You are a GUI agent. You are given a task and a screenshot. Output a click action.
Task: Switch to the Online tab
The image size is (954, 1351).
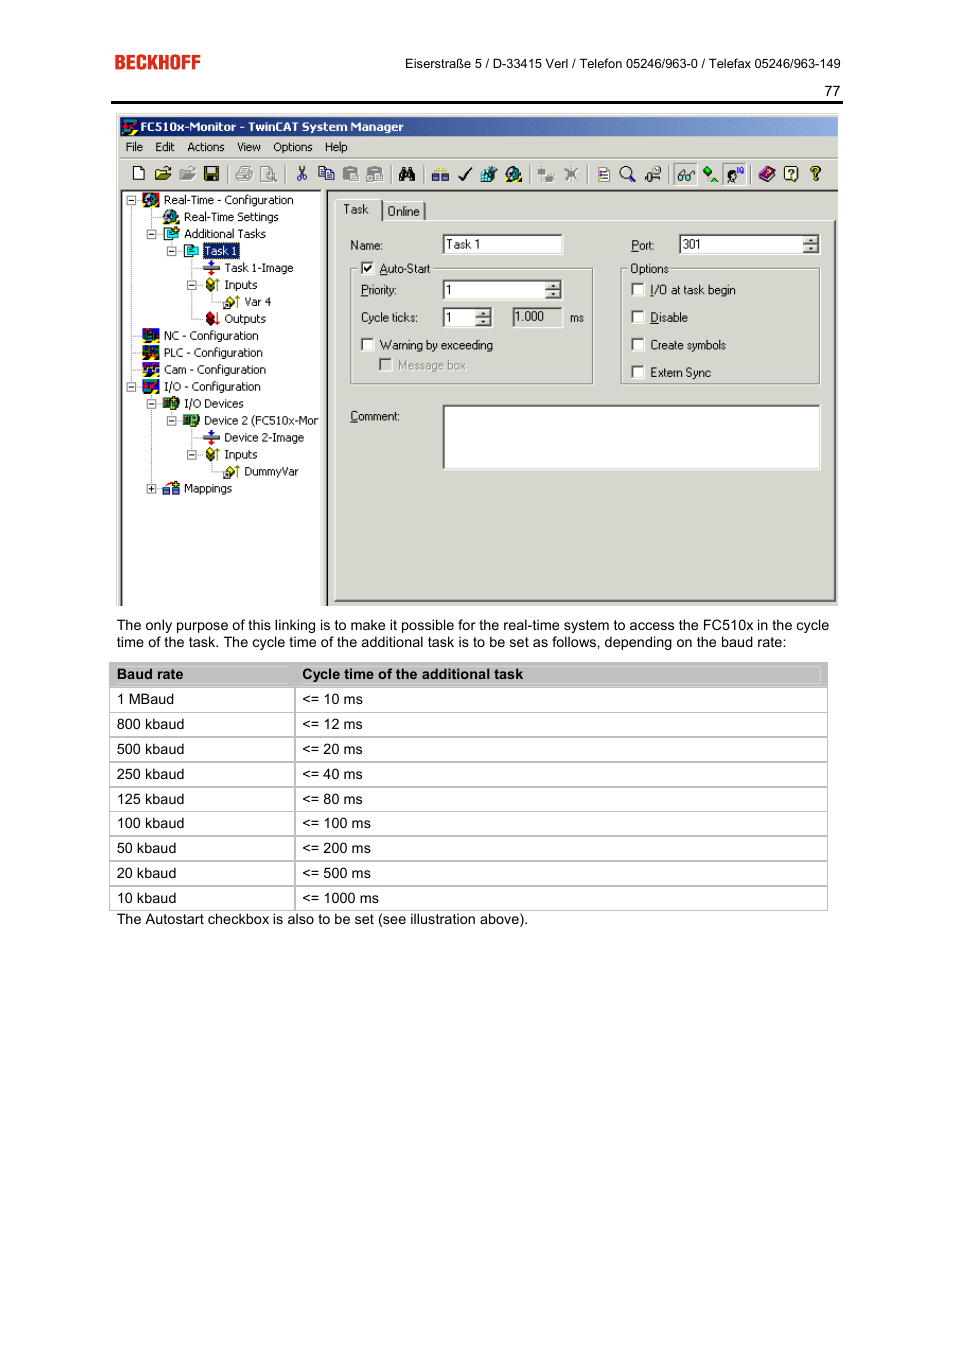[404, 211]
